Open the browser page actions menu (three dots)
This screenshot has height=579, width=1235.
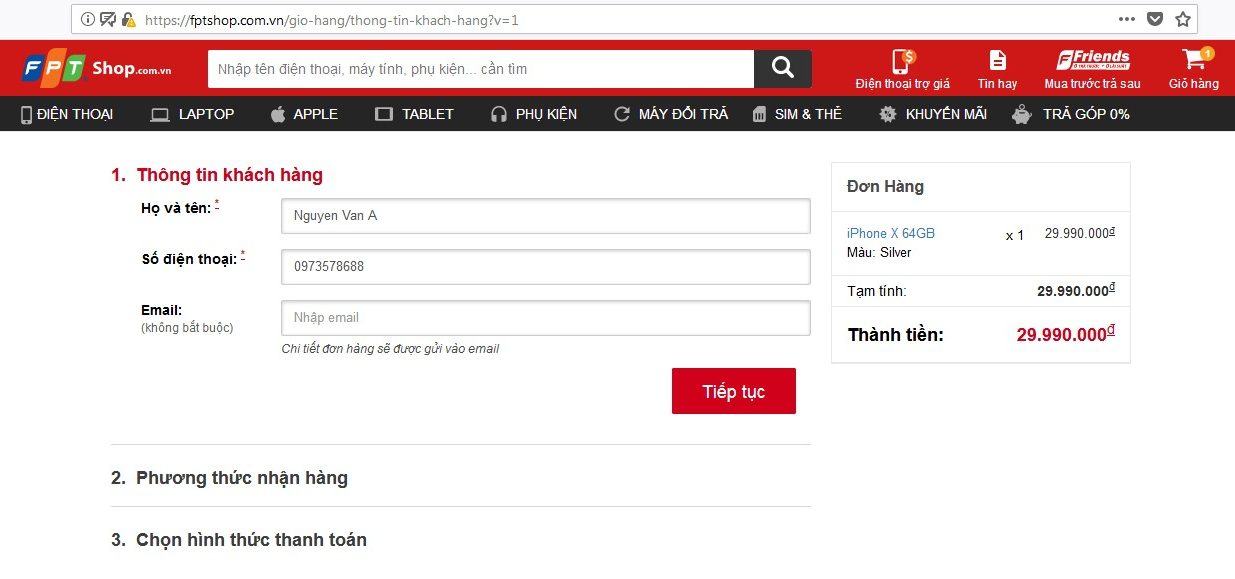(1127, 19)
